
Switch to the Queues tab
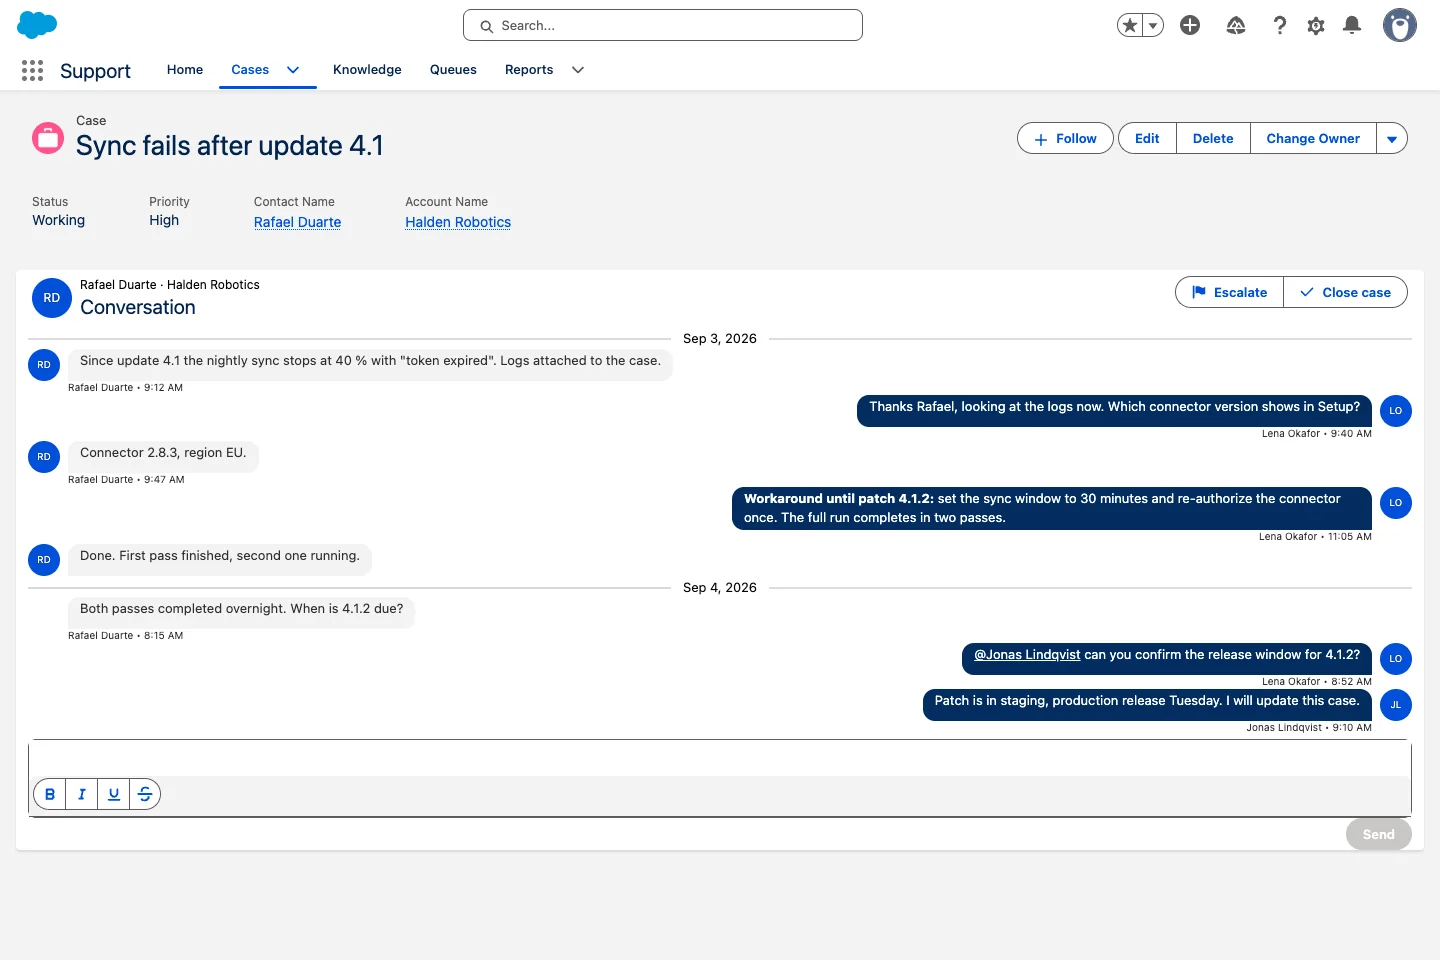pos(453,70)
